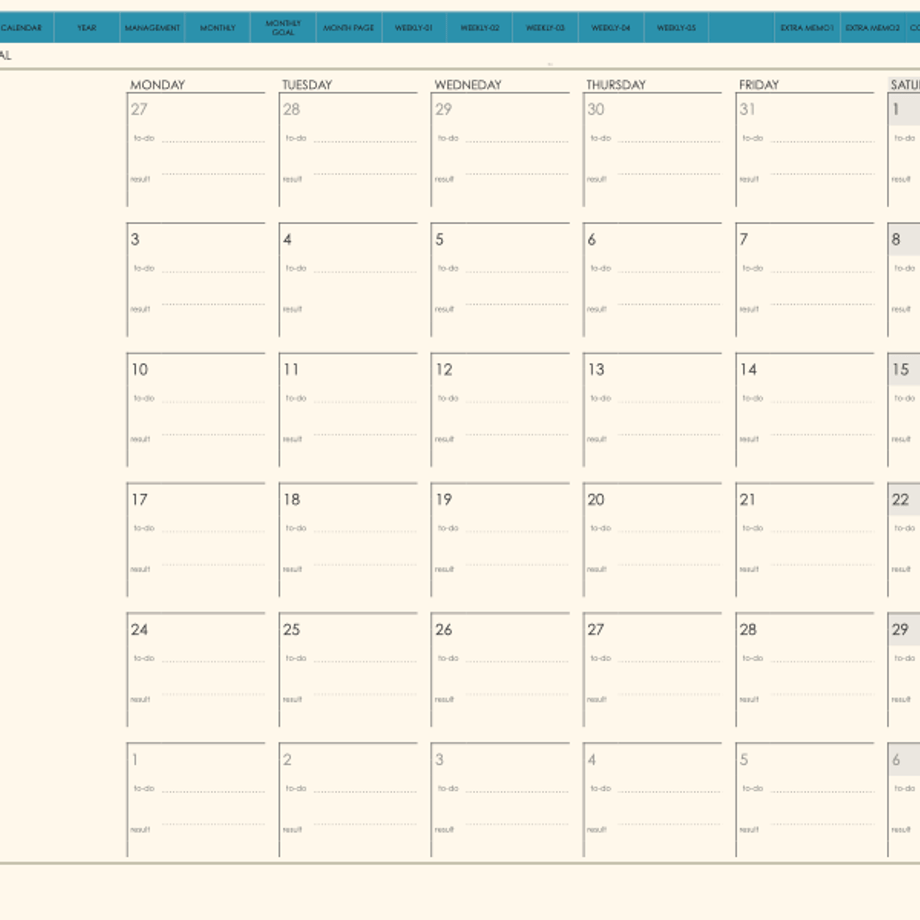Screen dimensions: 920x920
Task: Open date 18 on Tuesday
Action: click(x=292, y=499)
